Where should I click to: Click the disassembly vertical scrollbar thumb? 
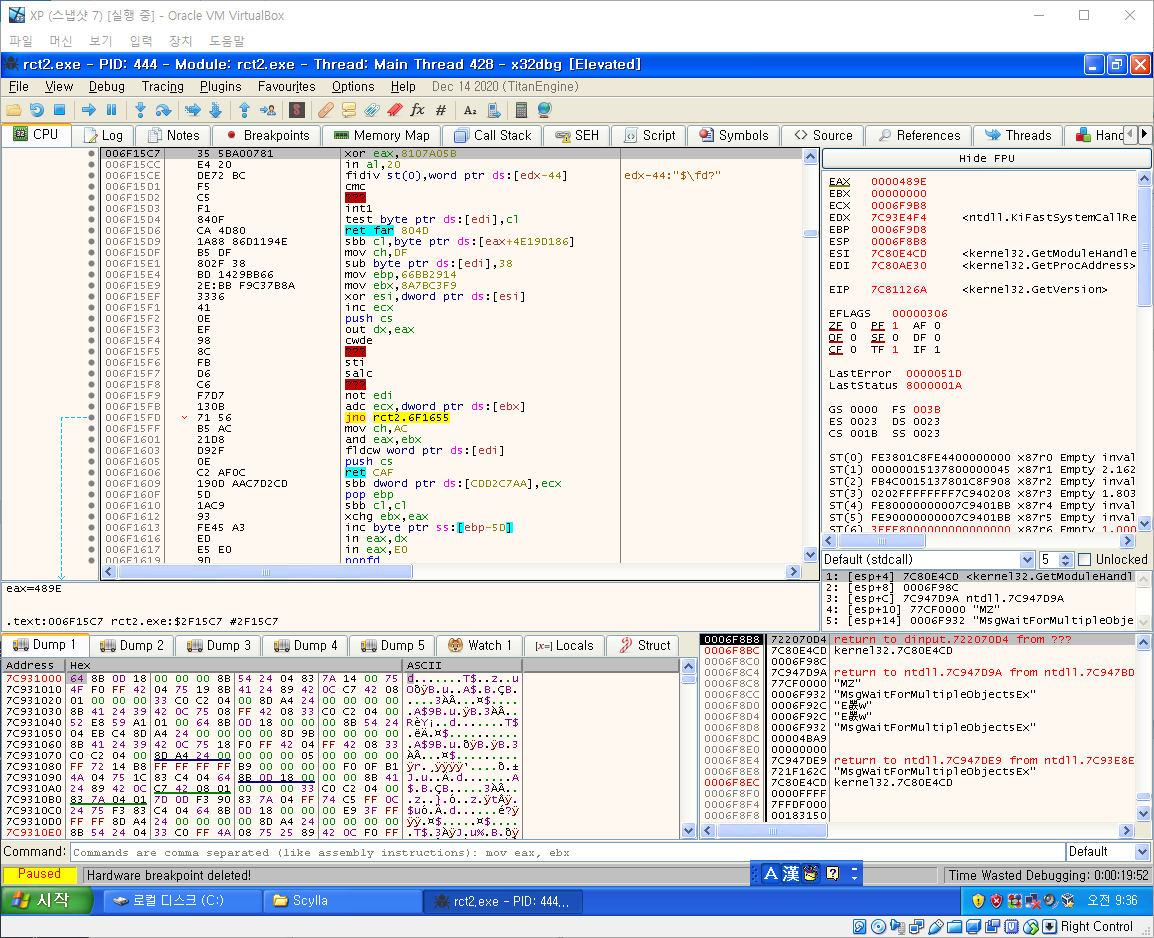pos(810,234)
